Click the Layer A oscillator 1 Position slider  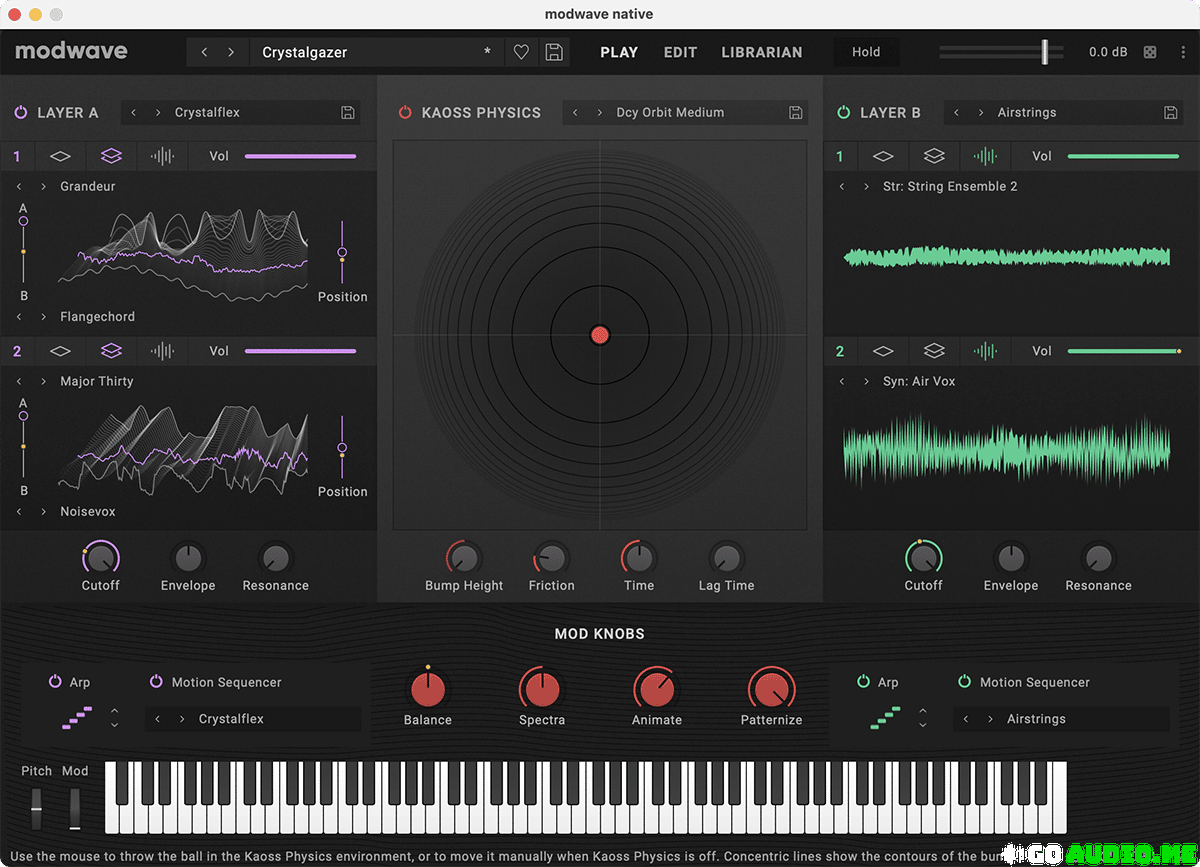click(342, 252)
